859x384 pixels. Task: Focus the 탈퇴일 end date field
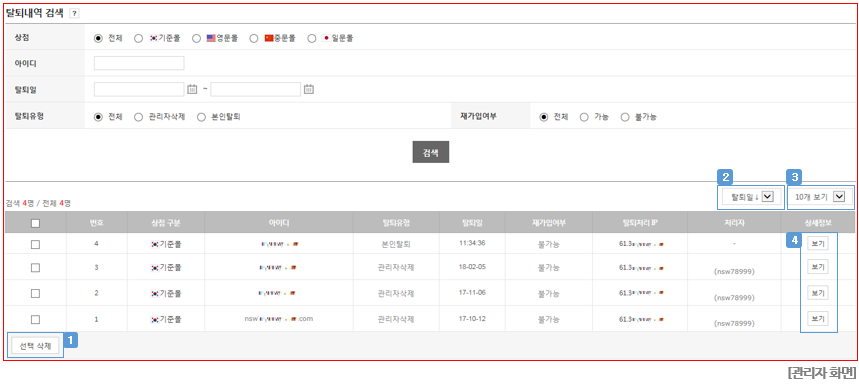click(255, 89)
